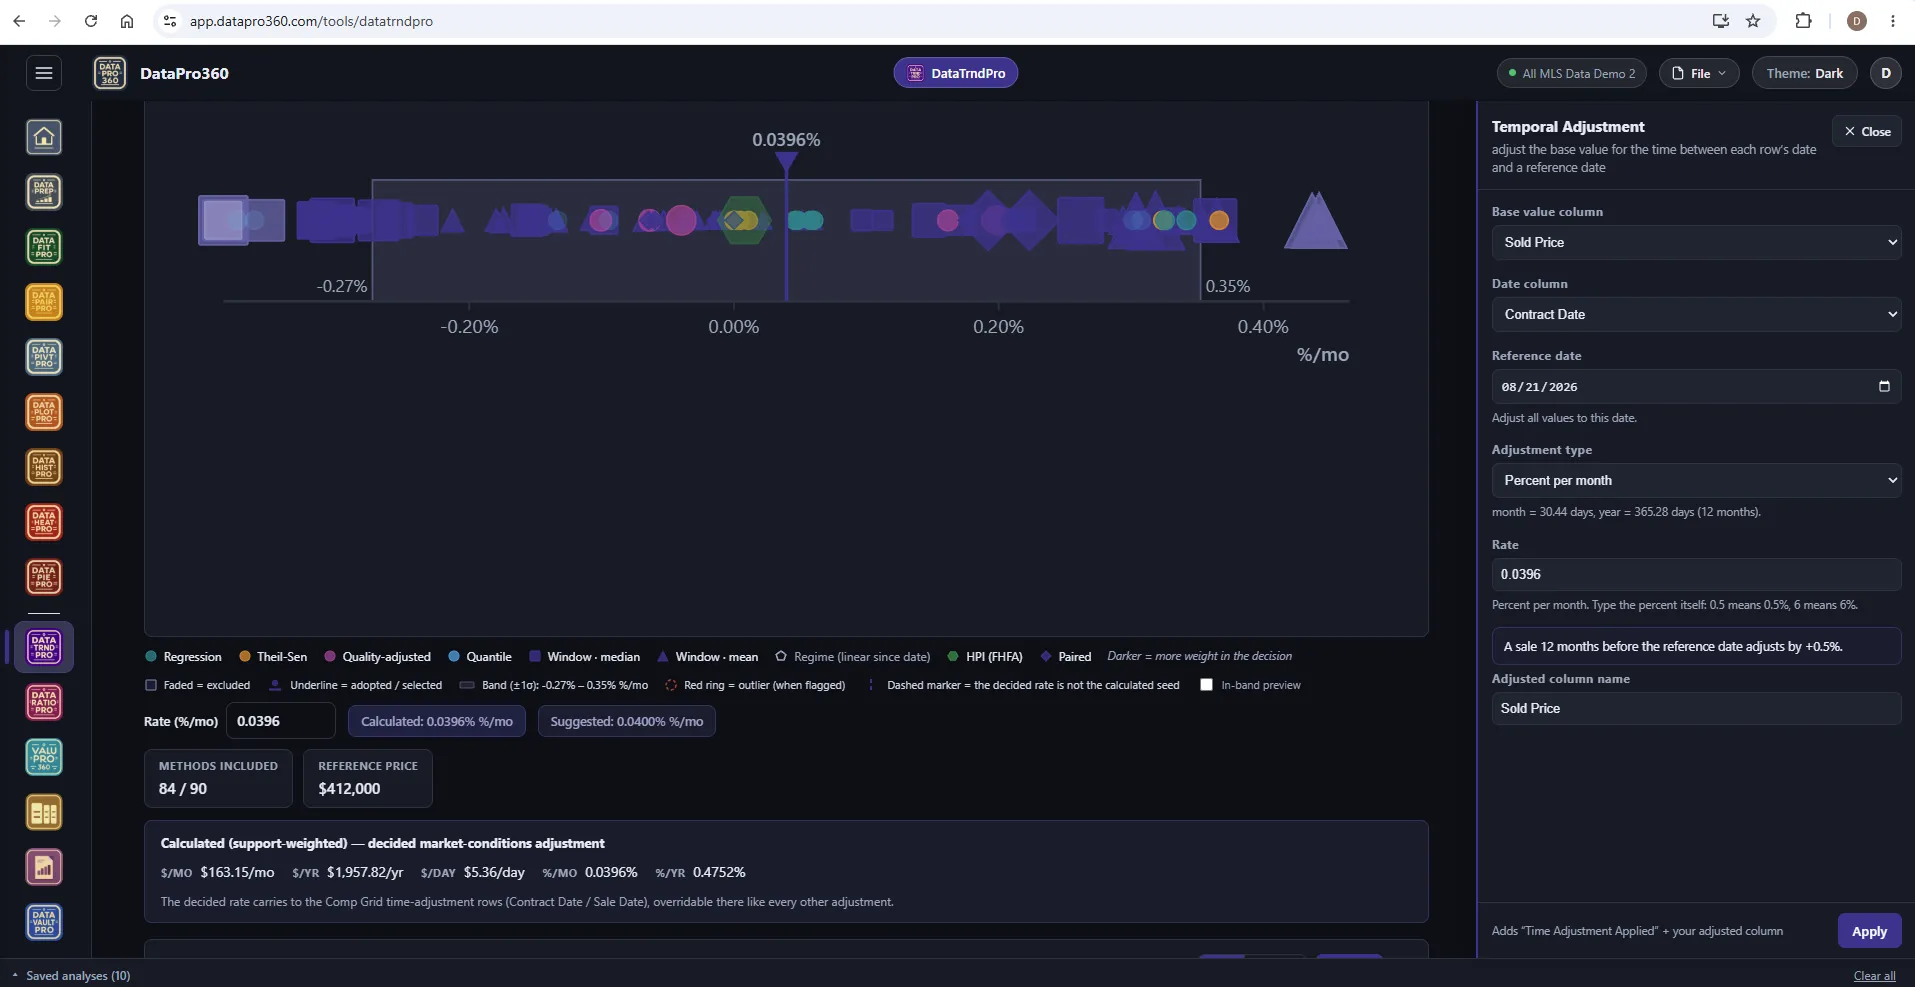The height and width of the screenshot is (987, 1915).
Task: Open Data Vault Pro tool
Action: pos(44,922)
